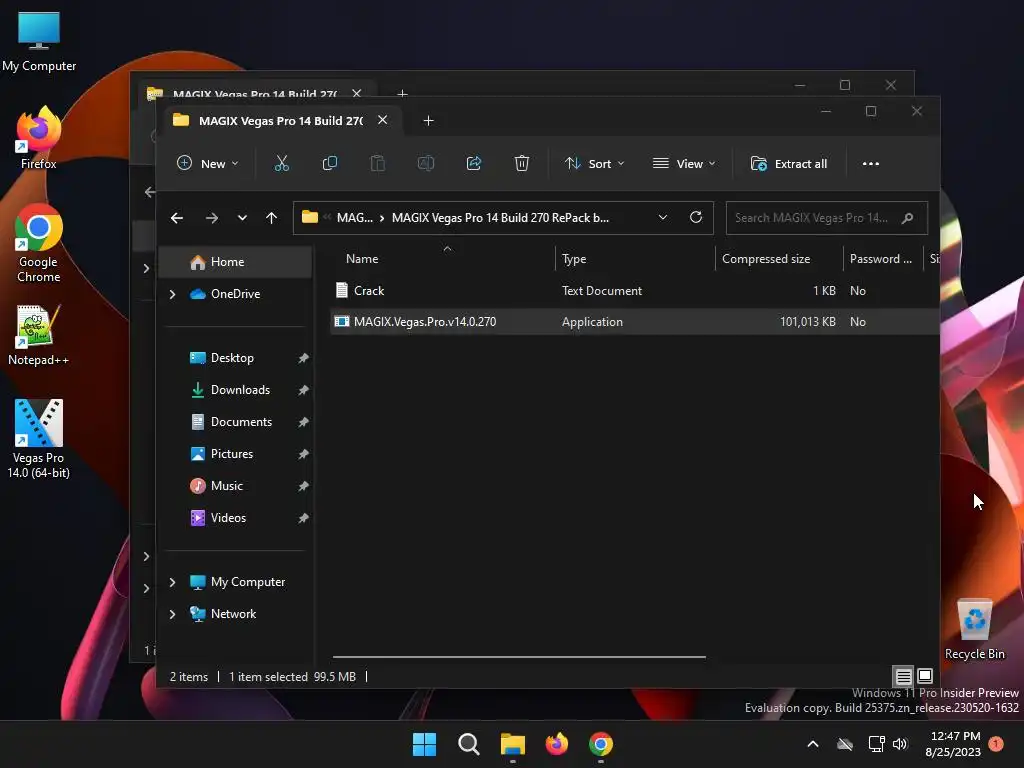Screen dimensions: 1024x768
Task: Go forward with the right arrow
Action: pyautogui.click(x=212, y=218)
